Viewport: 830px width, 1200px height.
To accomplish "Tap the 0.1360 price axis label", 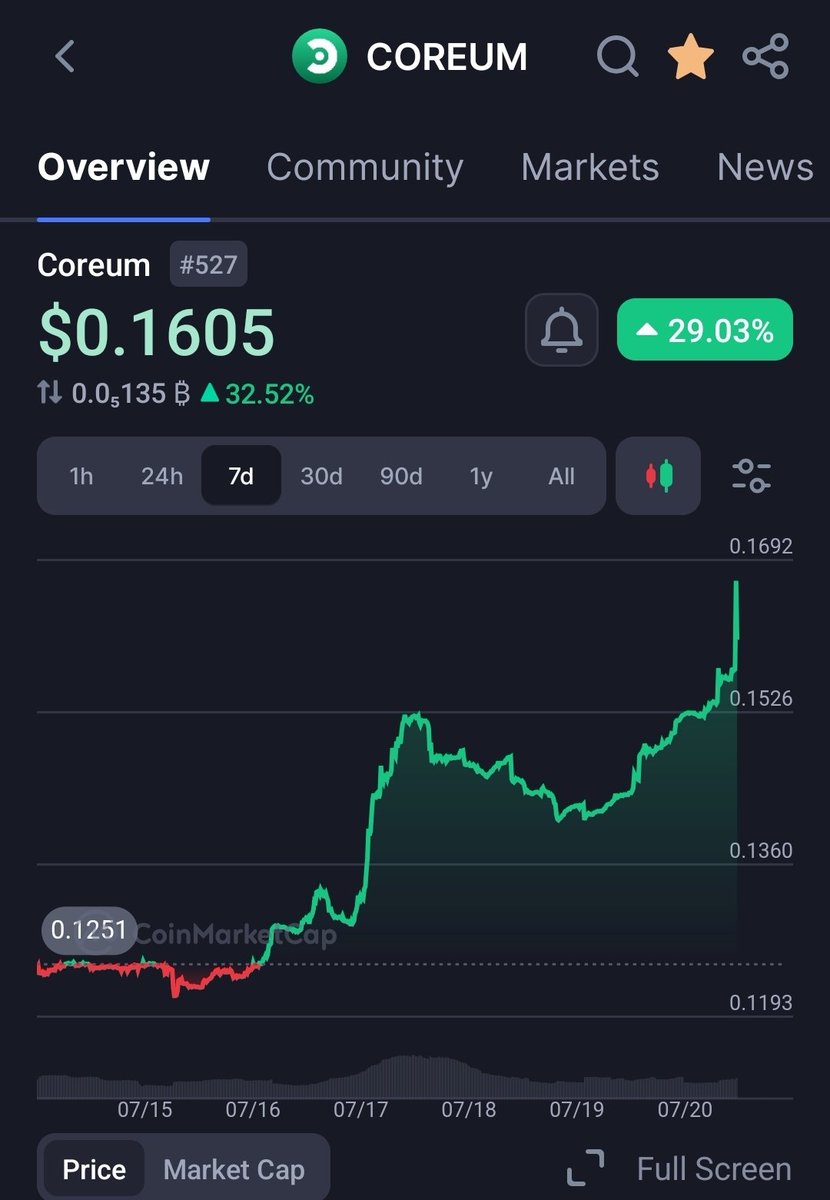I will 760,850.
